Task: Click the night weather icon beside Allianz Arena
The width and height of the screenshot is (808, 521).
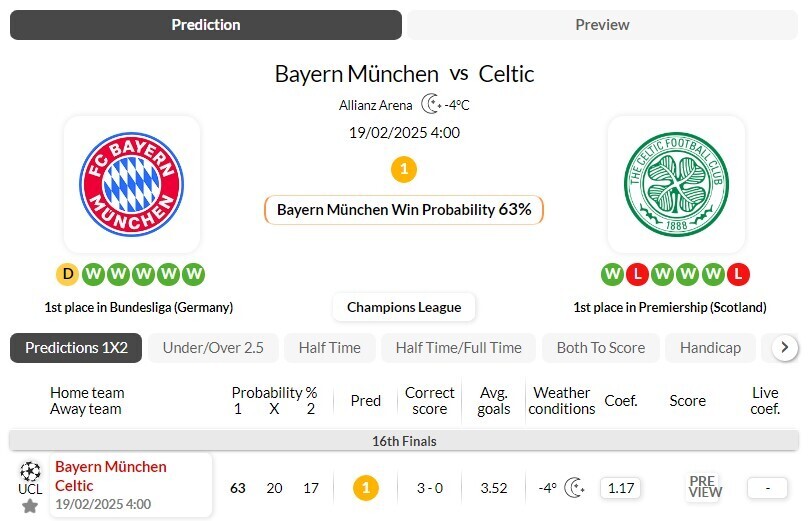Action: click(431, 104)
